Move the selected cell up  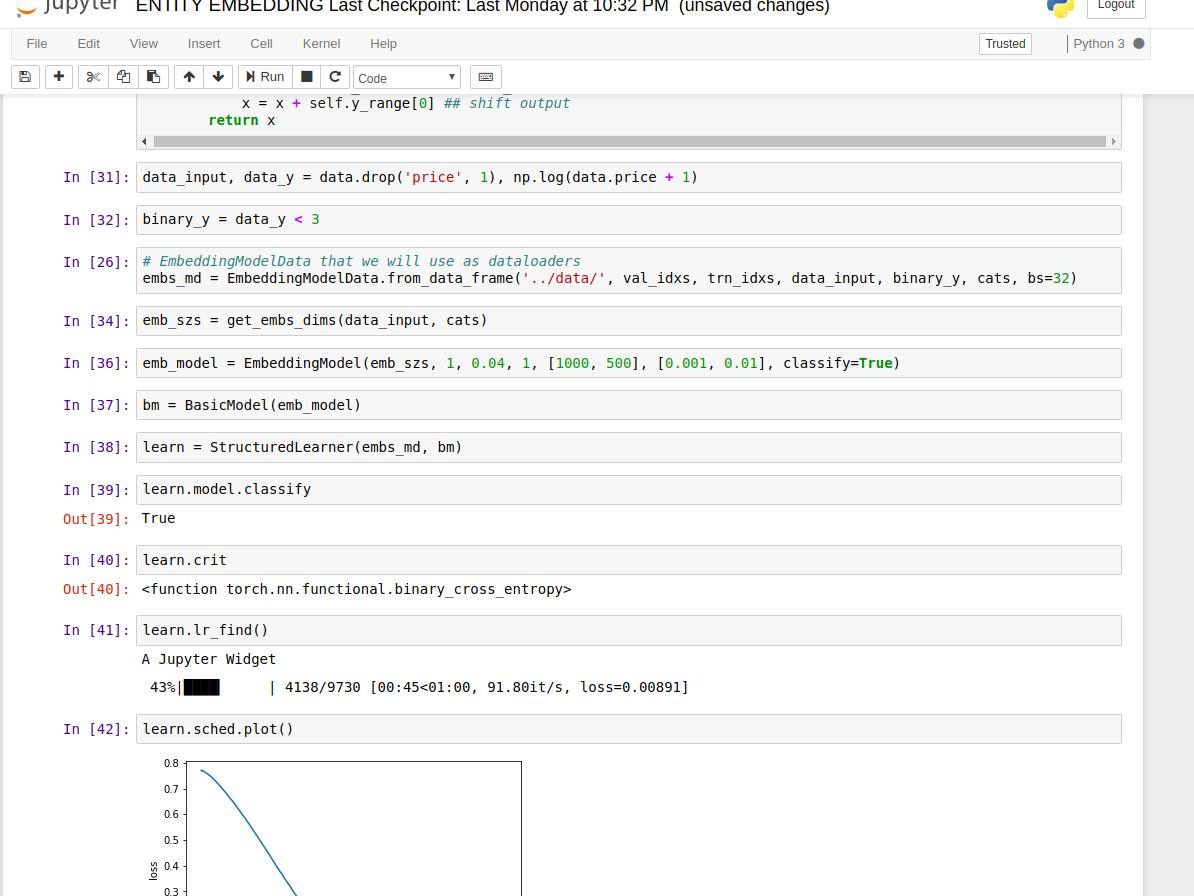[189, 77]
